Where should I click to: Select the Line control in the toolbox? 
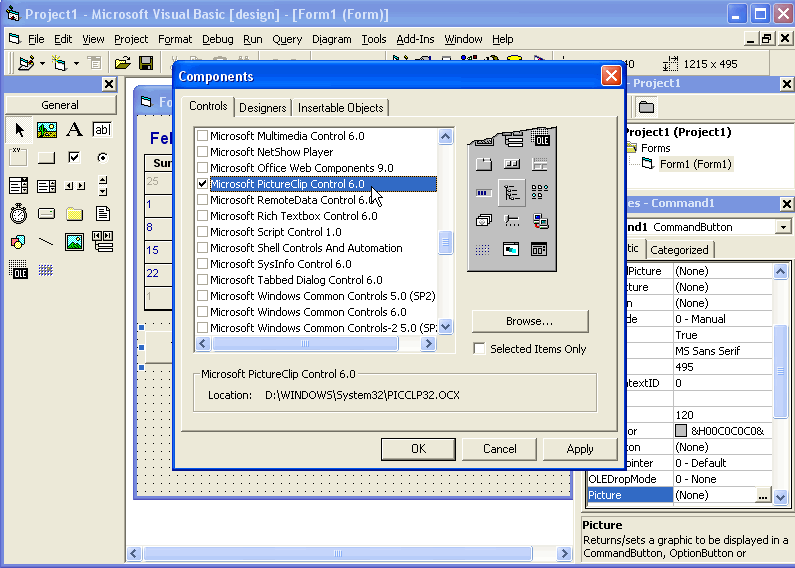coord(47,242)
